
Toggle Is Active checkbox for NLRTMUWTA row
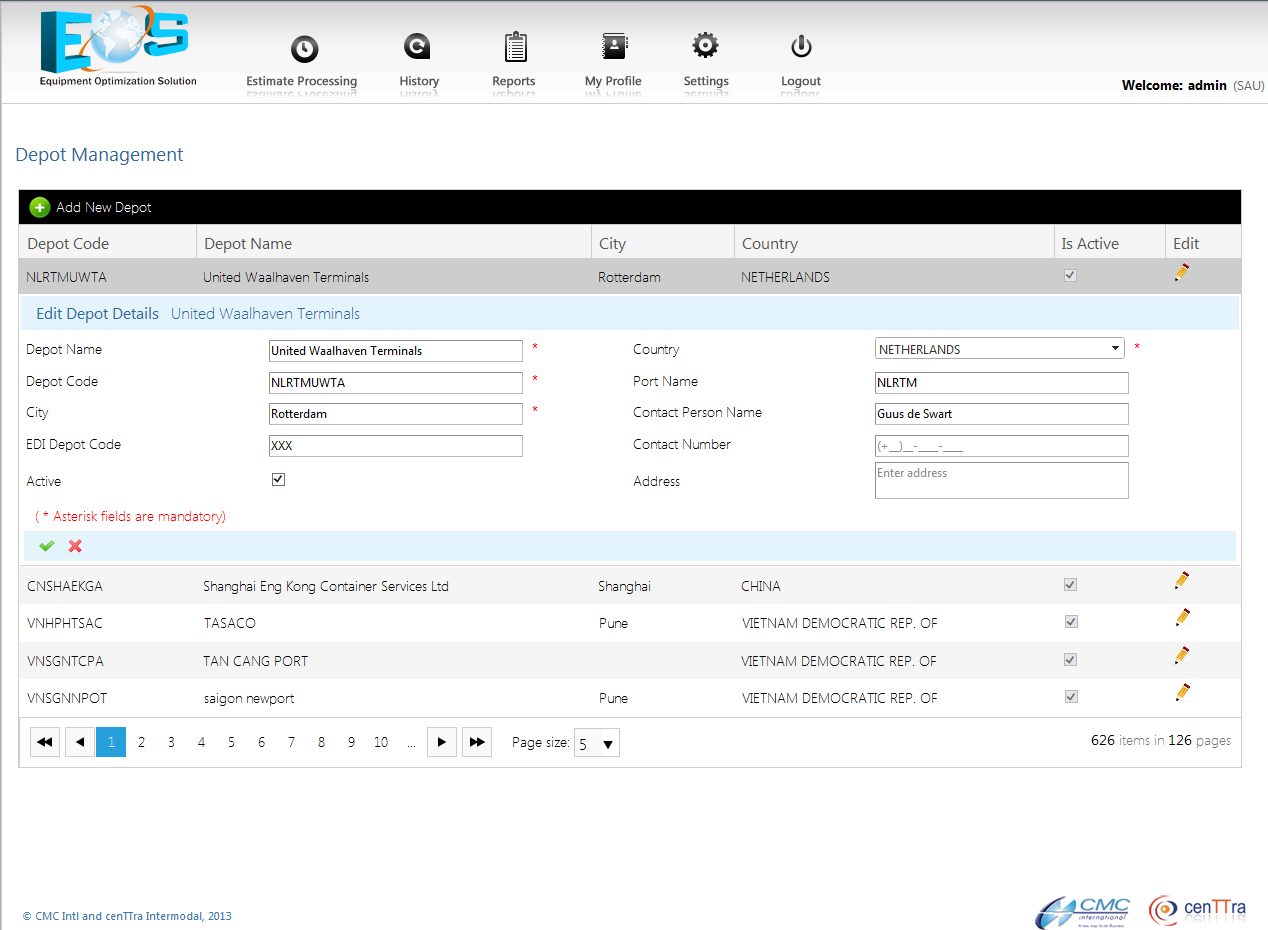click(x=1070, y=276)
